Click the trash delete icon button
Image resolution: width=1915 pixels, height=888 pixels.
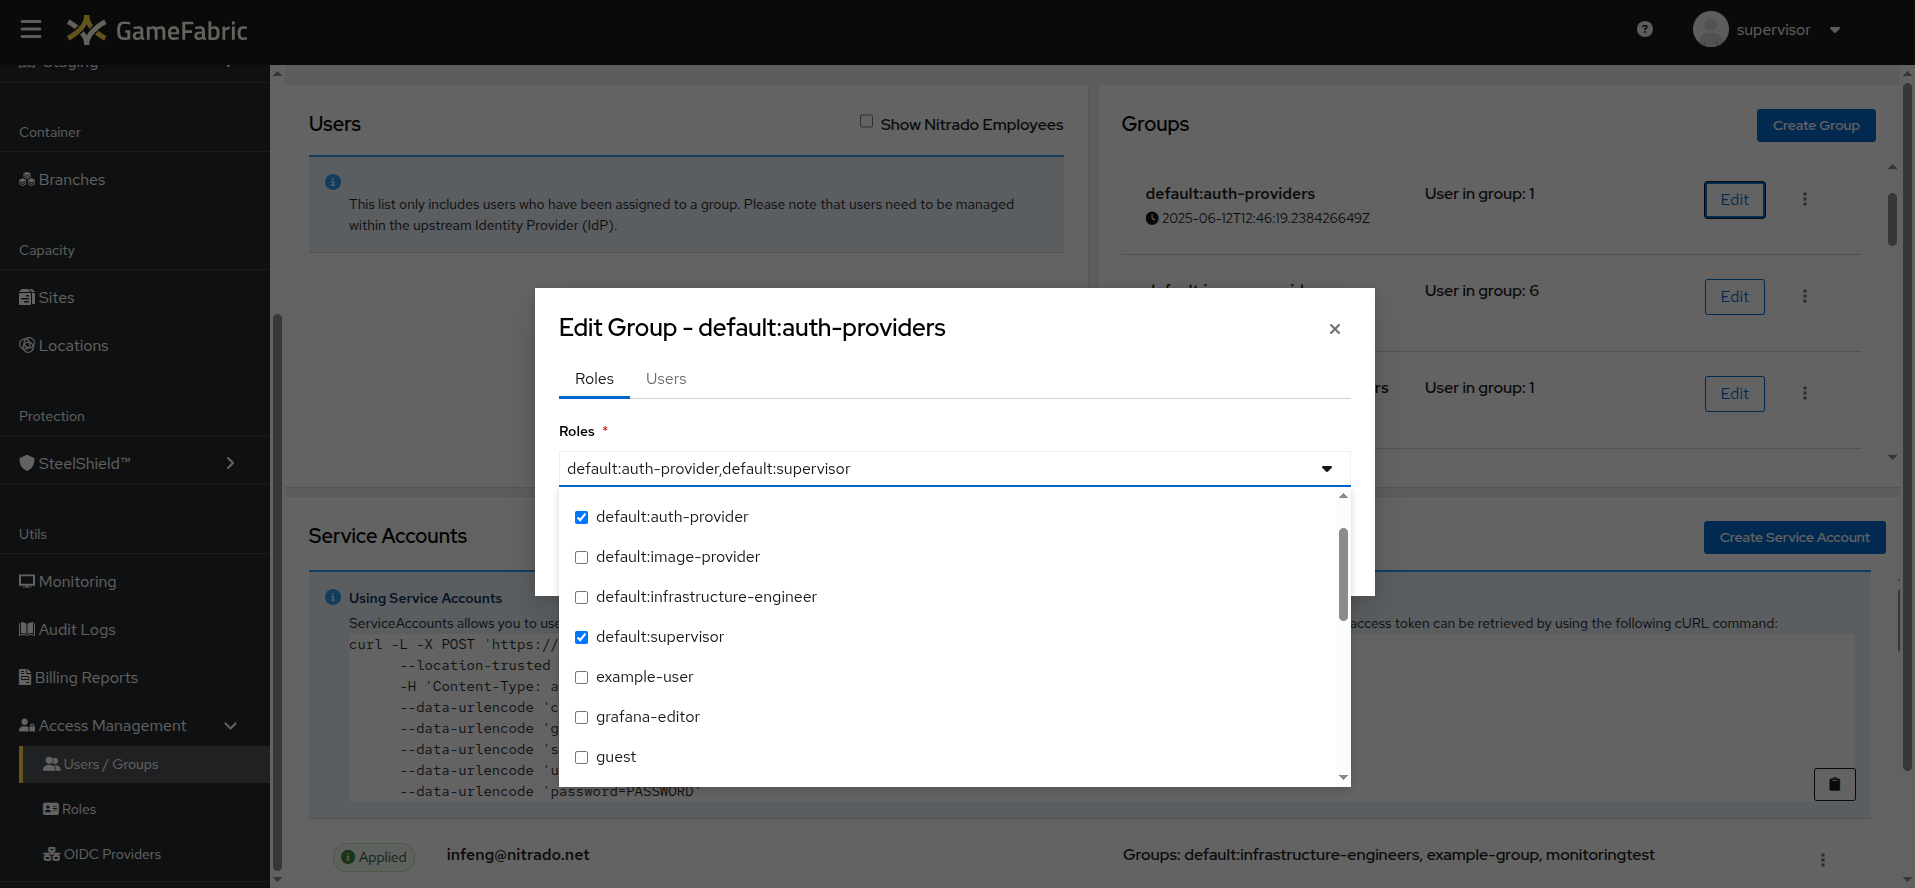point(1834,784)
